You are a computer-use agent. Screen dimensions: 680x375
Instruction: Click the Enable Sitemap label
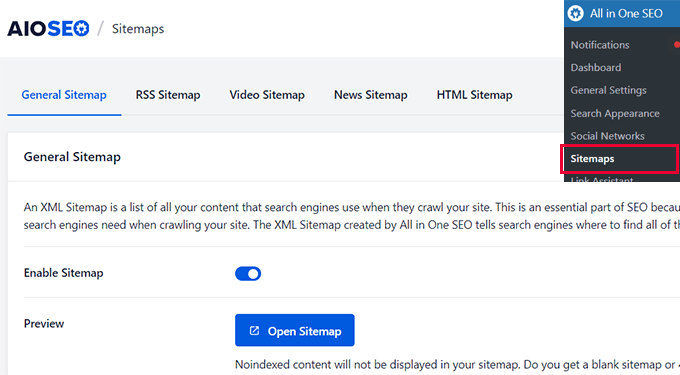coord(63,273)
